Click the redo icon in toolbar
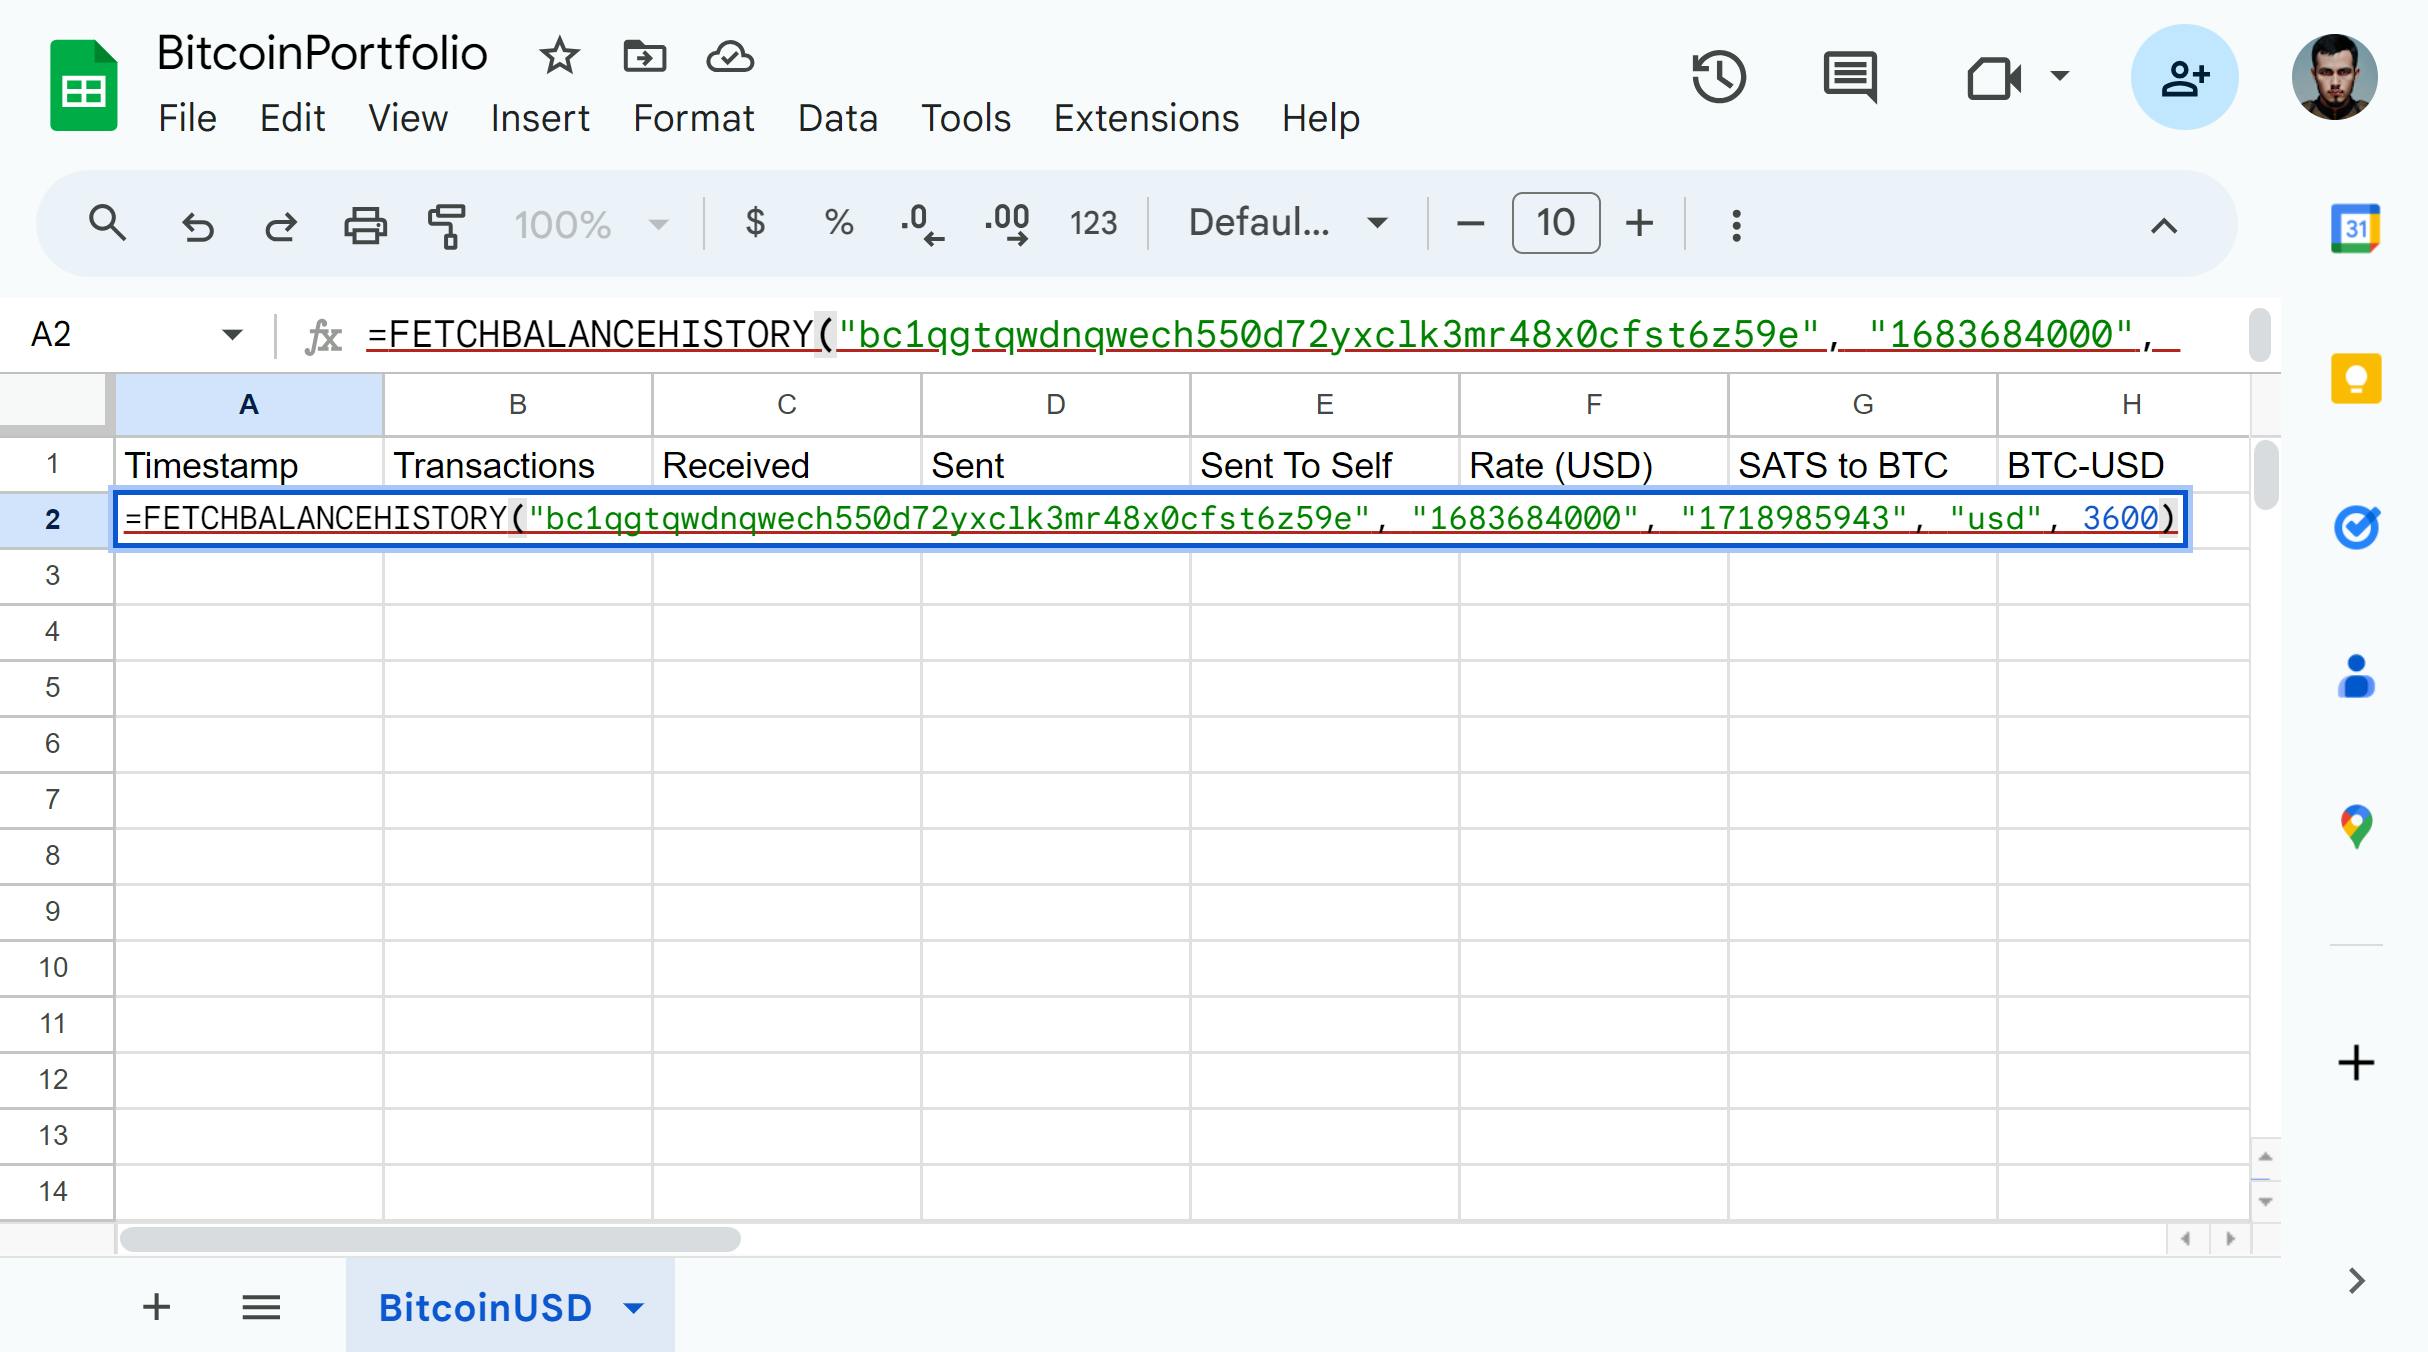This screenshot has width=2428, height=1352. [278, 221]
